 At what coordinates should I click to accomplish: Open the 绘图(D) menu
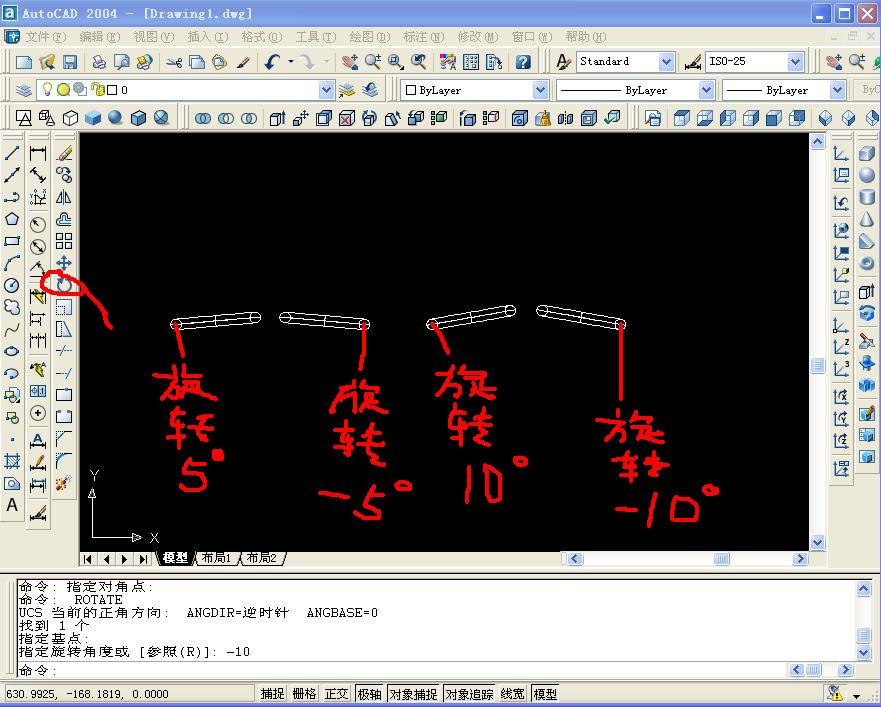point(369,37)
